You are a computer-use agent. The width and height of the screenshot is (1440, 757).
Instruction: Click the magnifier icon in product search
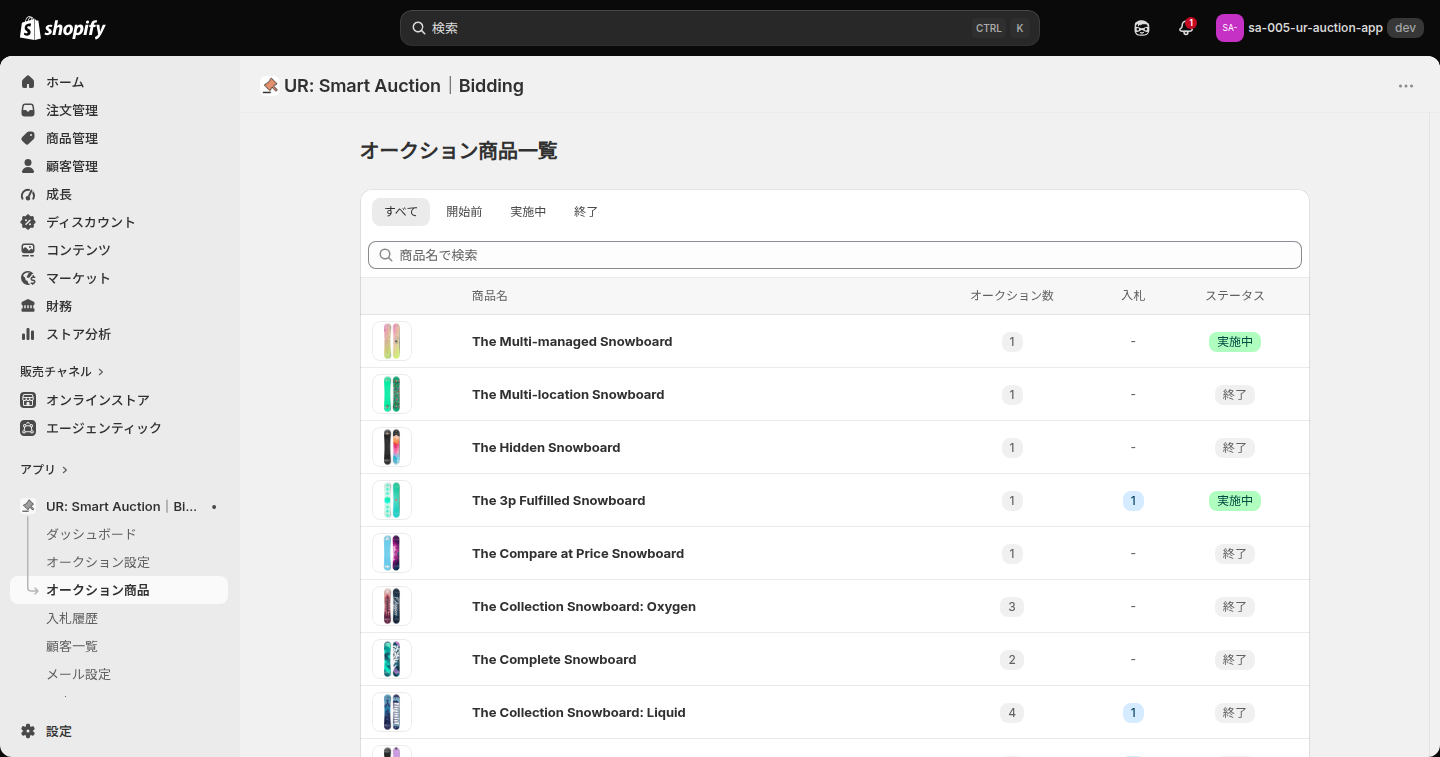[386, 255]
